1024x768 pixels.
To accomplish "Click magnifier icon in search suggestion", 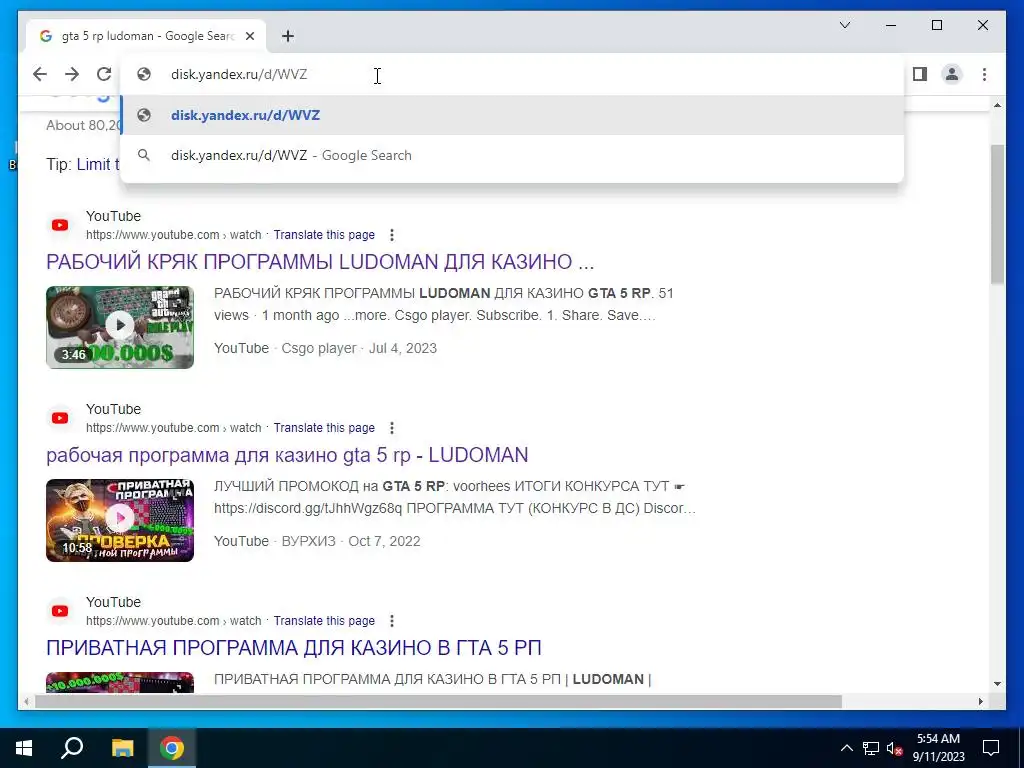I will coord(144,155).
